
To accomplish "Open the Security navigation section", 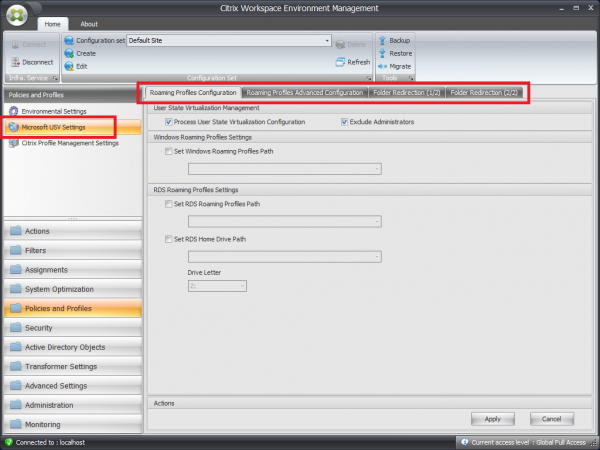I will point(70,327).
